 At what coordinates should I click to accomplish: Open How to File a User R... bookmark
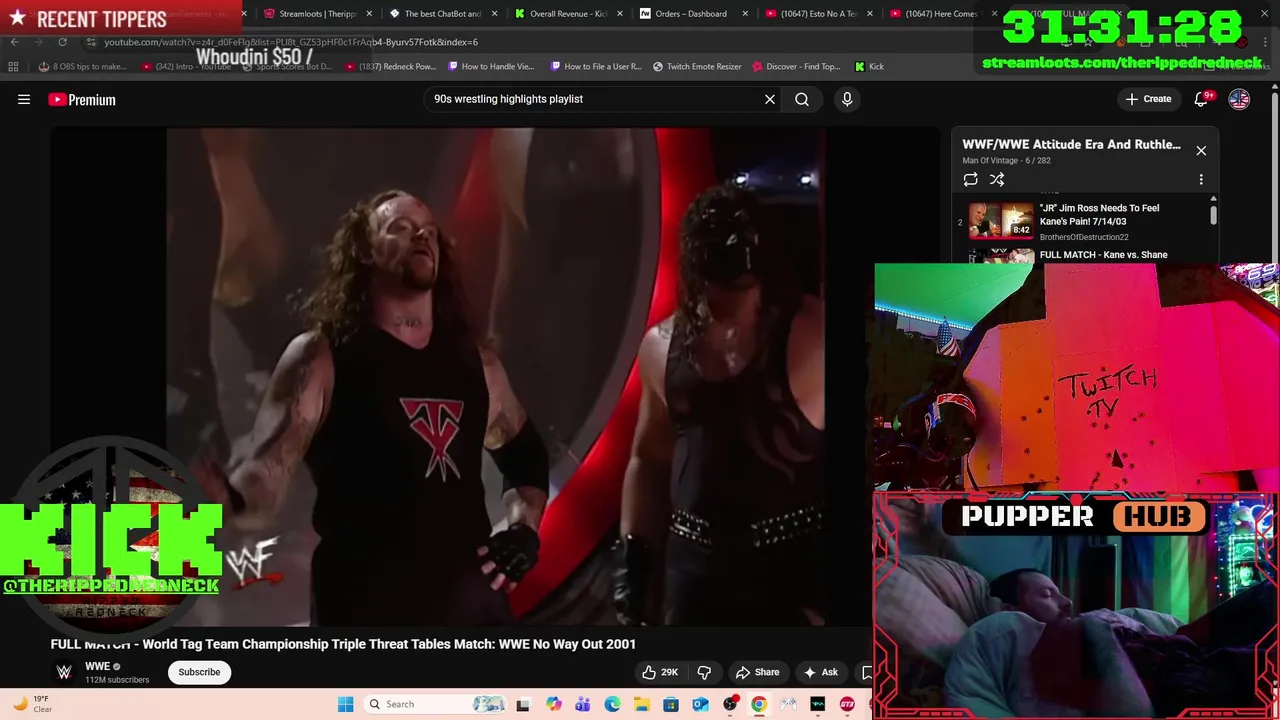click(x=596, y=67)
